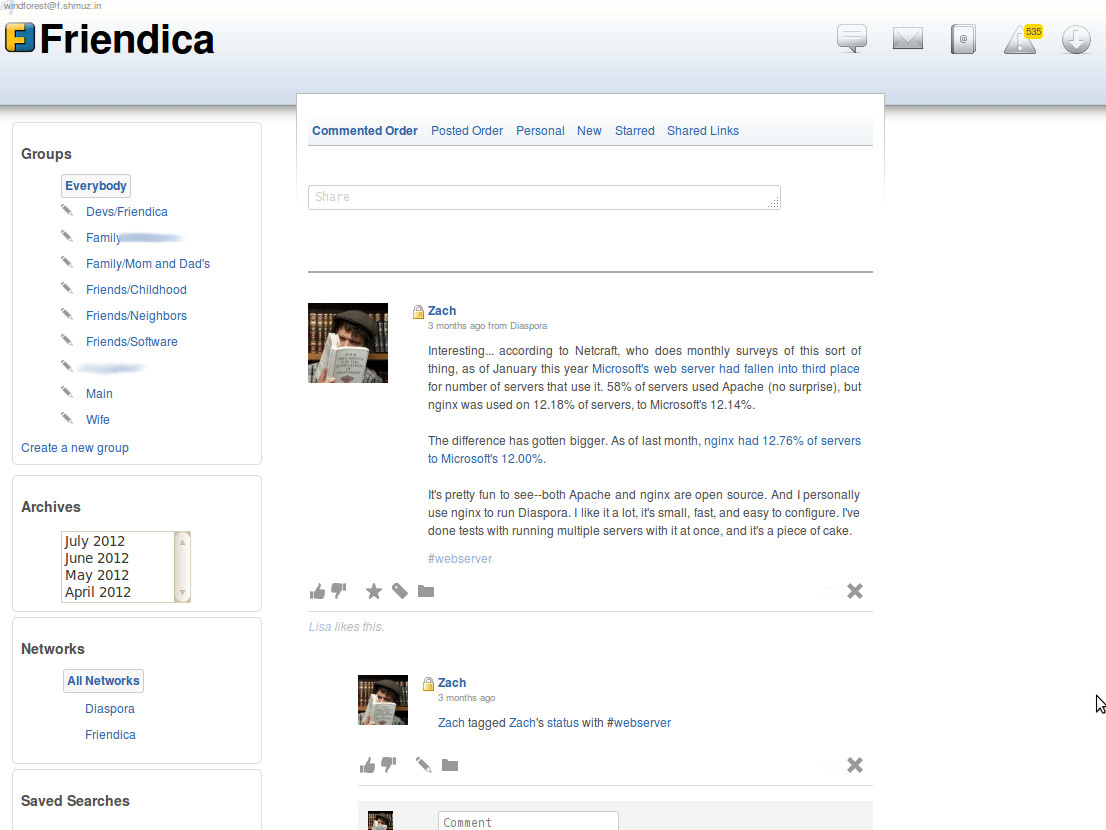1106x830 pixels.
Task: File Zach's Netcraft post to a folder
Action: point(426,591)
